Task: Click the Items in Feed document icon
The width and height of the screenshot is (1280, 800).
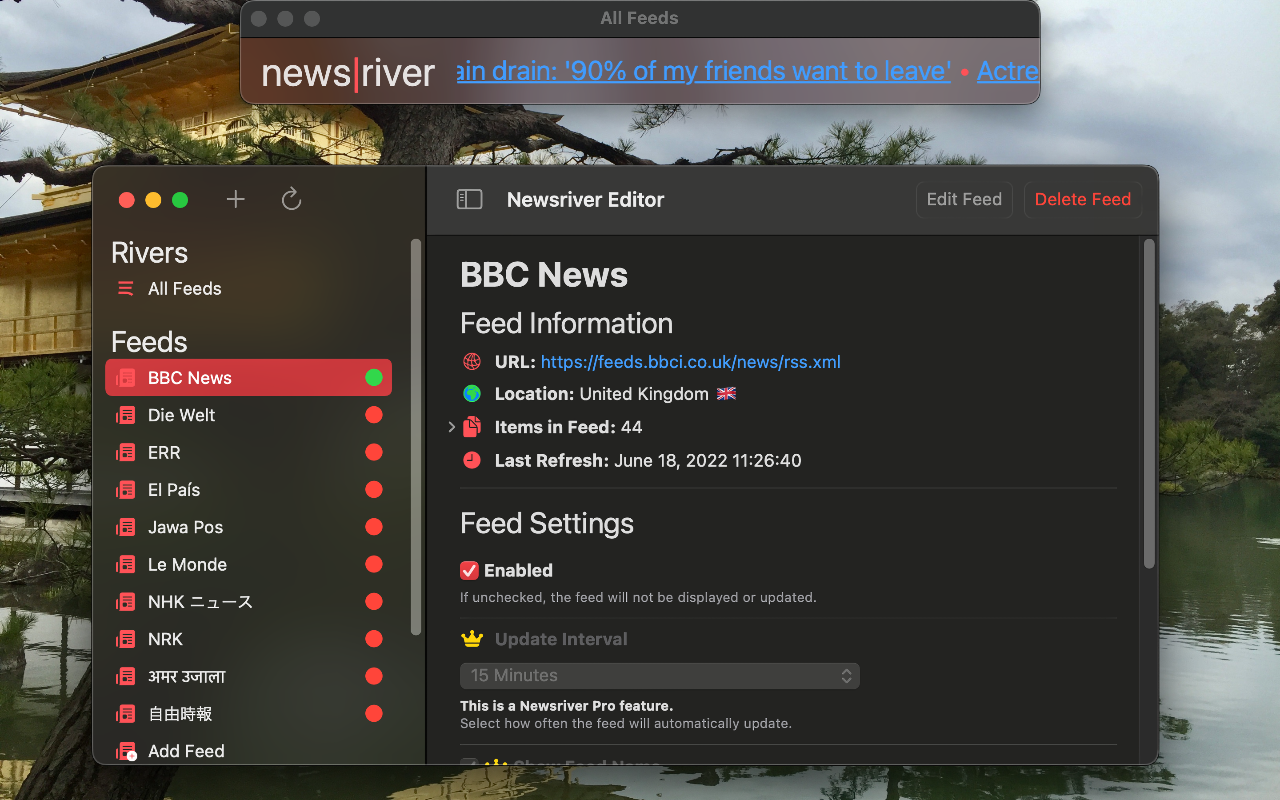Action: click(472, 427)
